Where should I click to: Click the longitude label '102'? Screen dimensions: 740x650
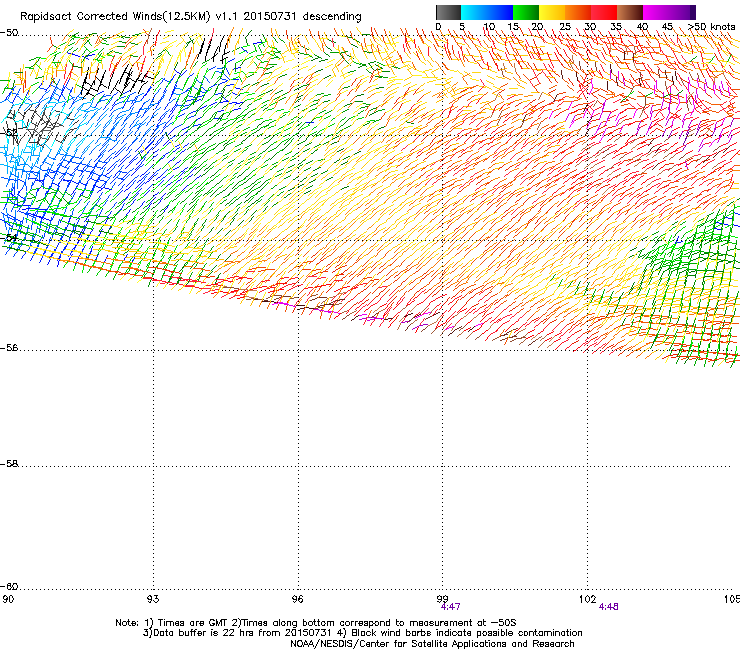point(588,599)
